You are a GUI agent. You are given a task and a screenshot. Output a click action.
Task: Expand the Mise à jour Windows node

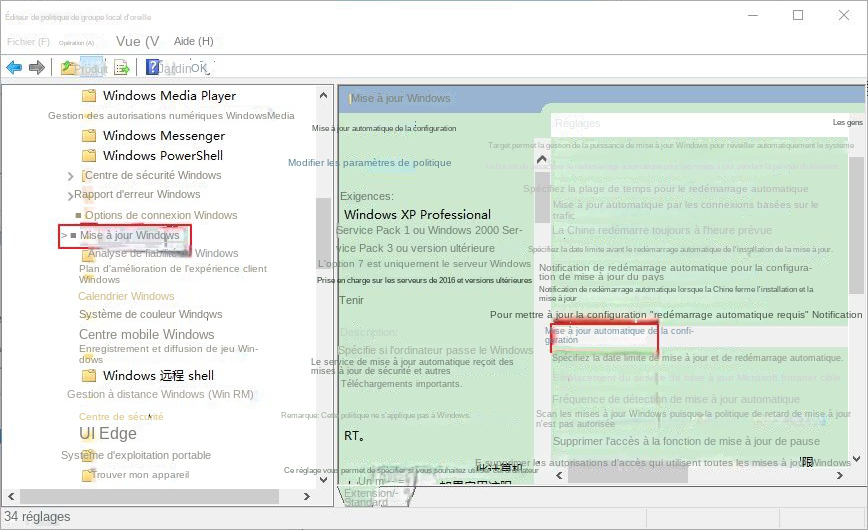click(x=64, y=235)
